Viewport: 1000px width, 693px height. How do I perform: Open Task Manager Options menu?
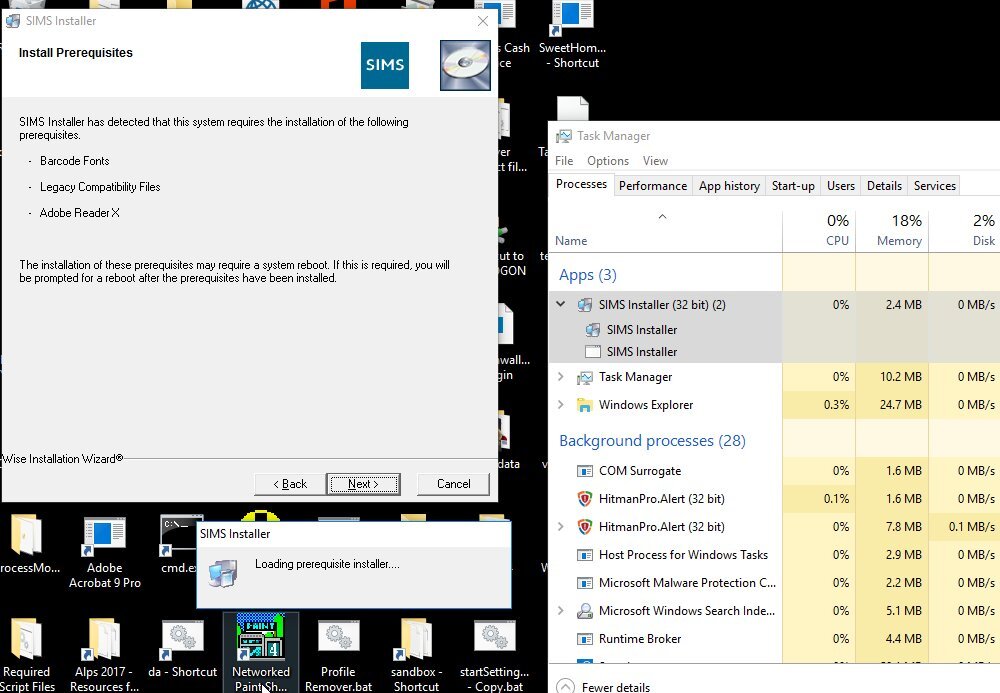[608, 161]
